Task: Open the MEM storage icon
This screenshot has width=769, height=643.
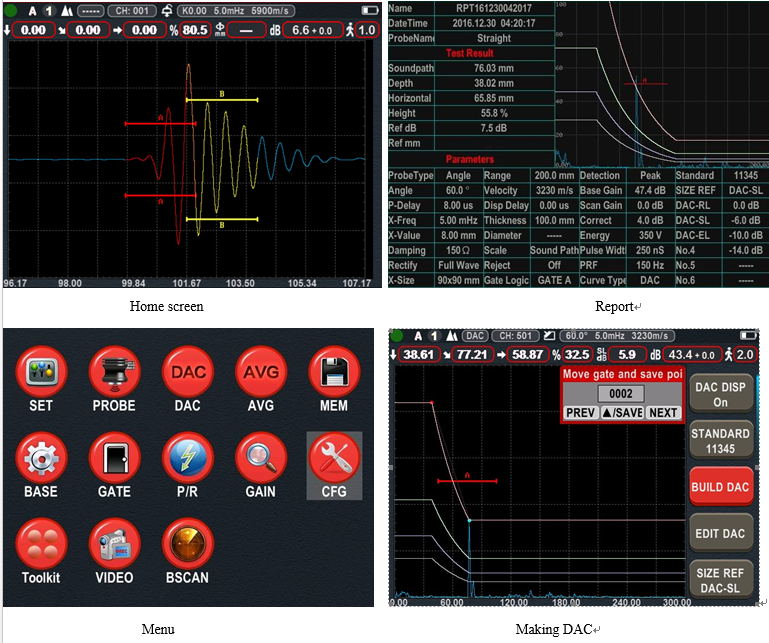Action: tap(334, 374)
